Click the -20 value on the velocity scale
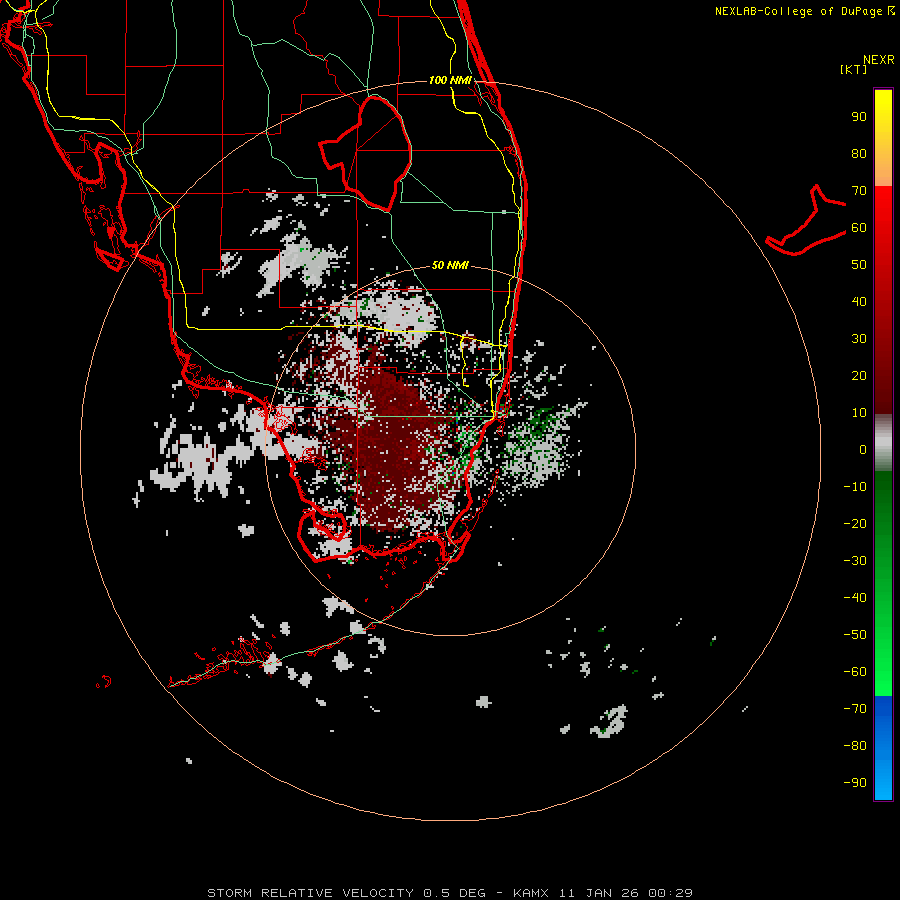The height and width of the screenshot is (900, 900). click(x=855, y=524)
